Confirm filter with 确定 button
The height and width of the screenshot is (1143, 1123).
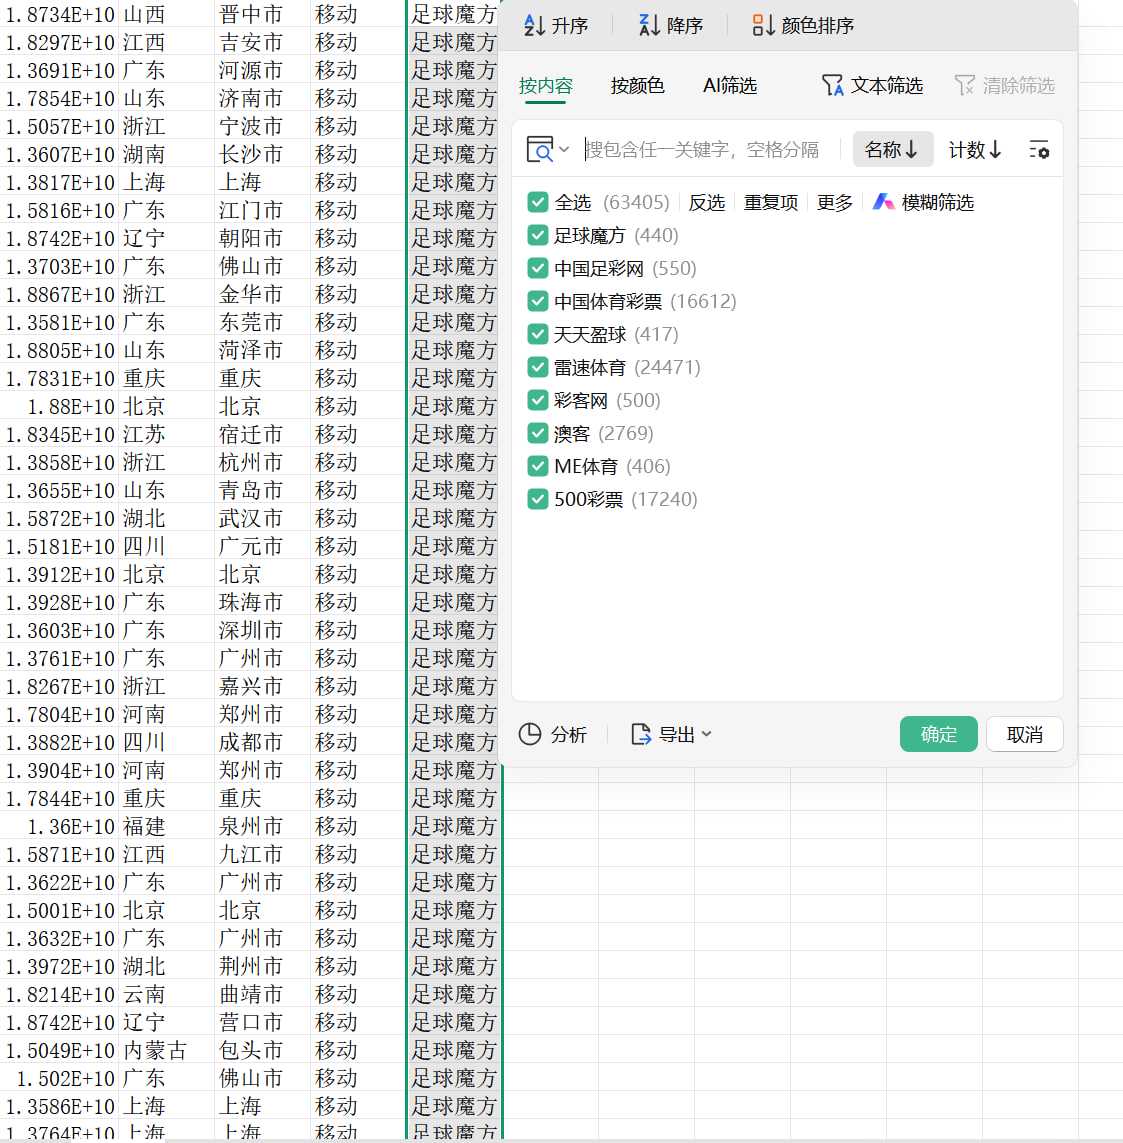pos(939,734)
